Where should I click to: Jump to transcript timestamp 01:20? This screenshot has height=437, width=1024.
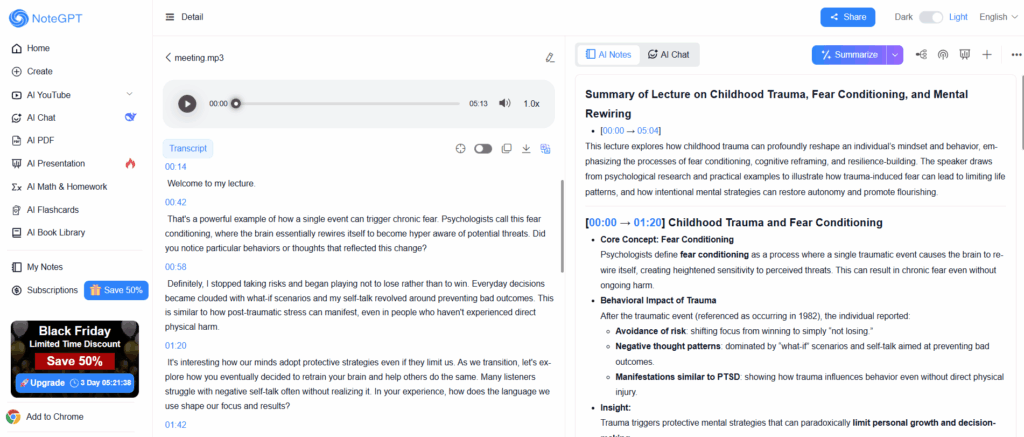176,346
